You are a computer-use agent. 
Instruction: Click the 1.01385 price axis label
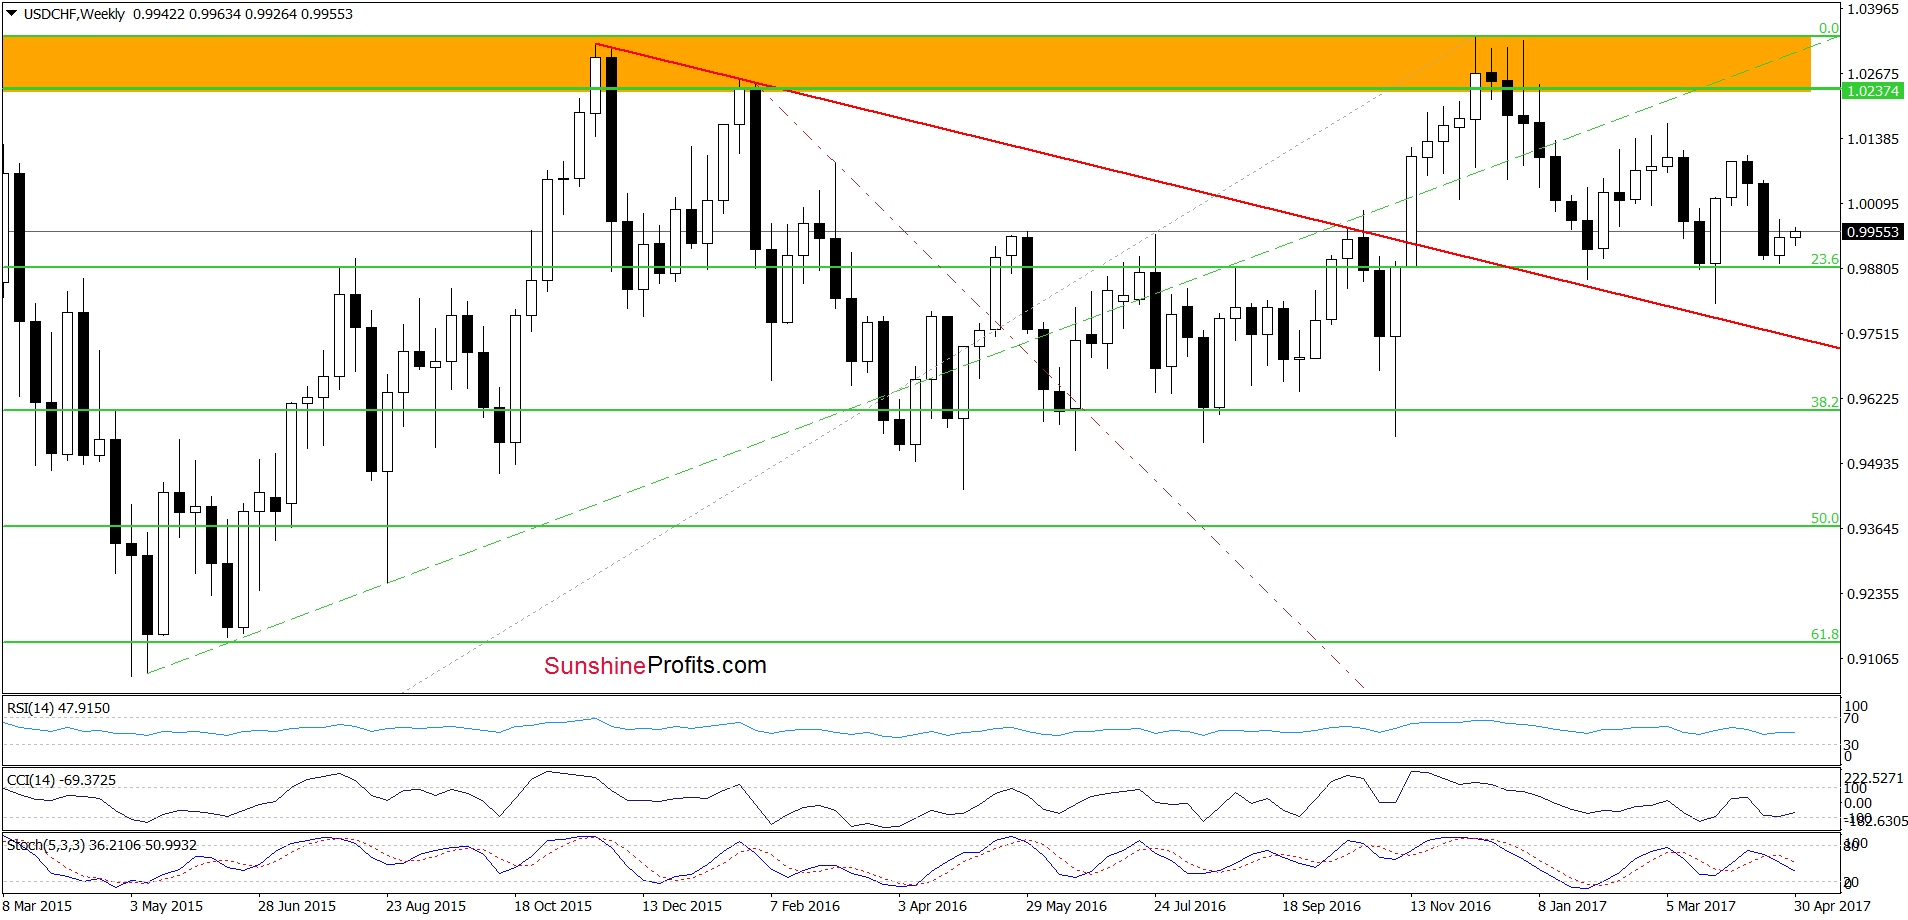coord(1872,139)
